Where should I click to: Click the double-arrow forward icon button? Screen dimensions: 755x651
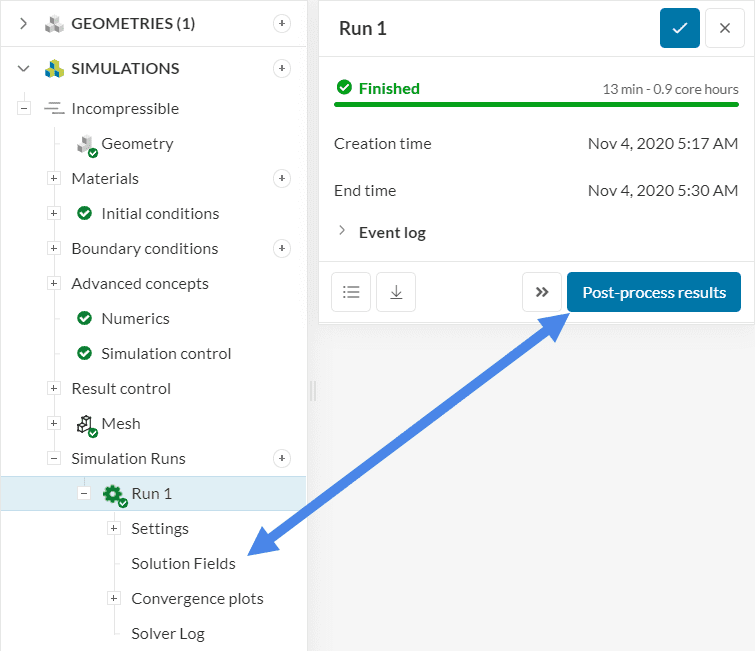[542, 292]
